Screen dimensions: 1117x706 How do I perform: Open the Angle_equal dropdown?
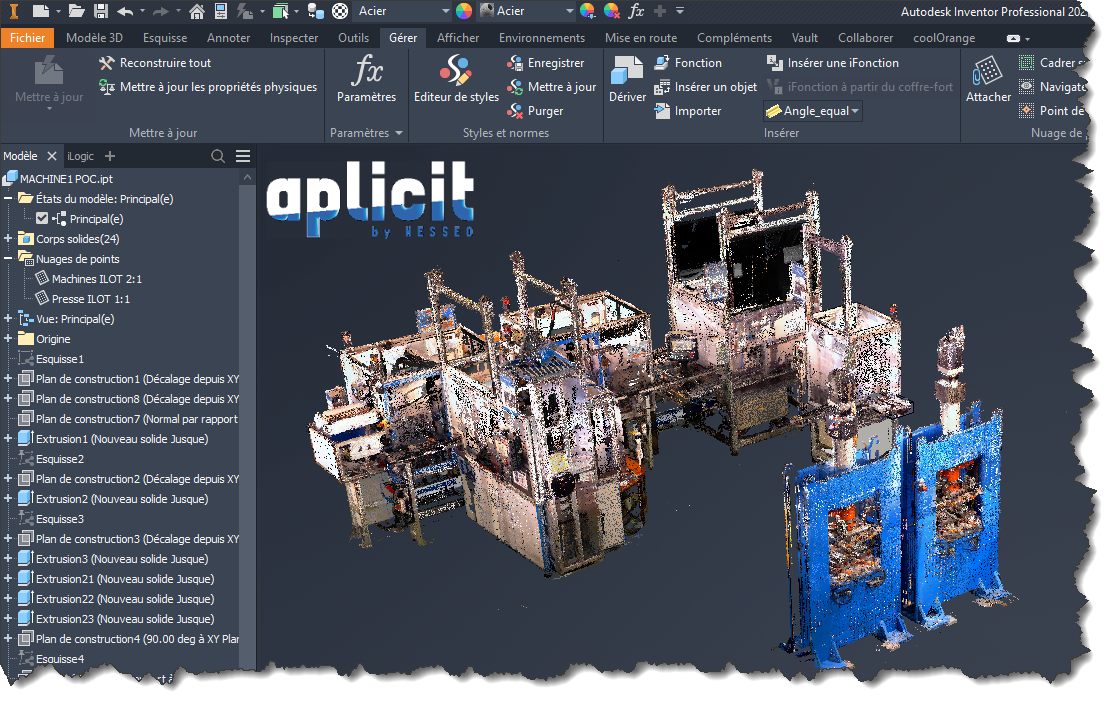[x=855, y=111]
